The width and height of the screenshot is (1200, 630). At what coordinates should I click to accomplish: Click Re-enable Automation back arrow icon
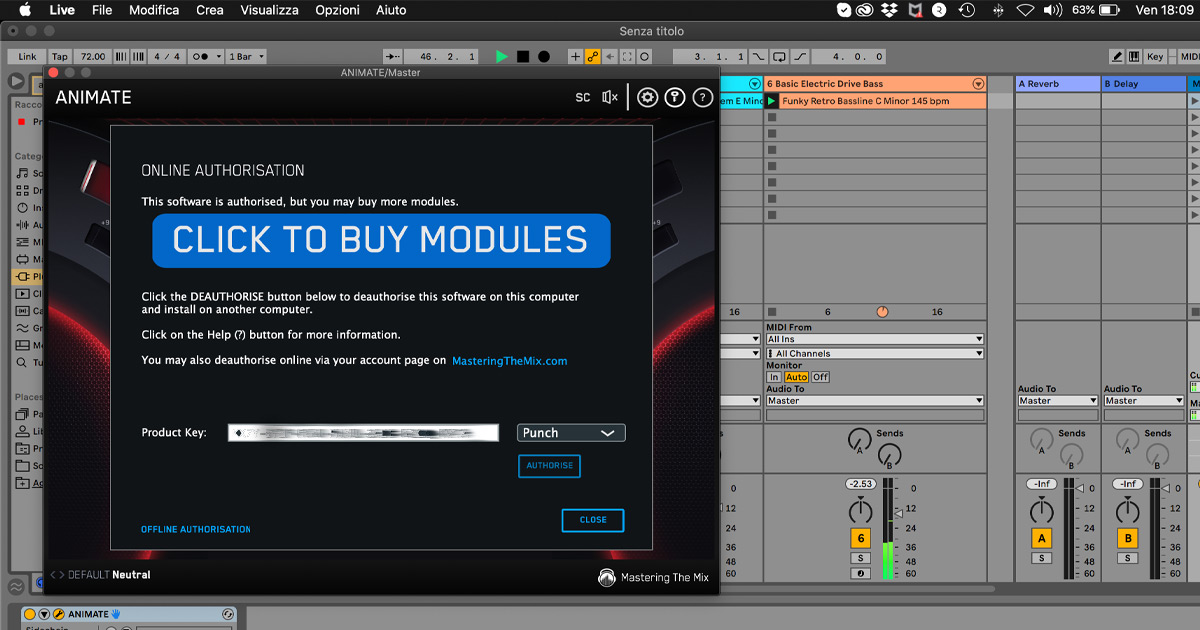[x=610, y=57]
